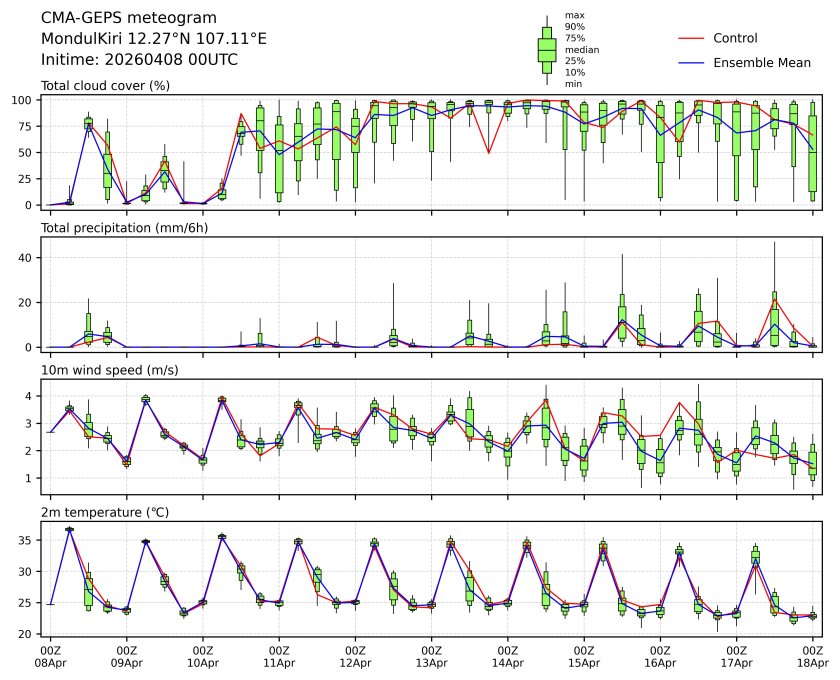Click the red Control legend line

pos(691,38)
